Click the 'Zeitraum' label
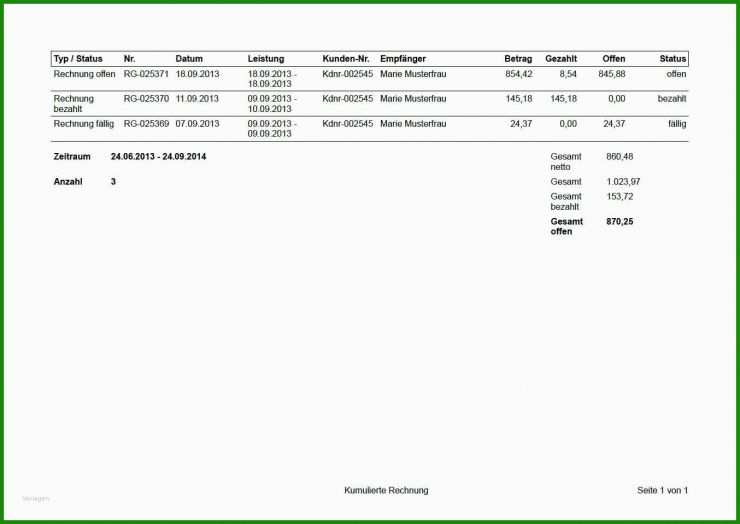 coord(72,157)
